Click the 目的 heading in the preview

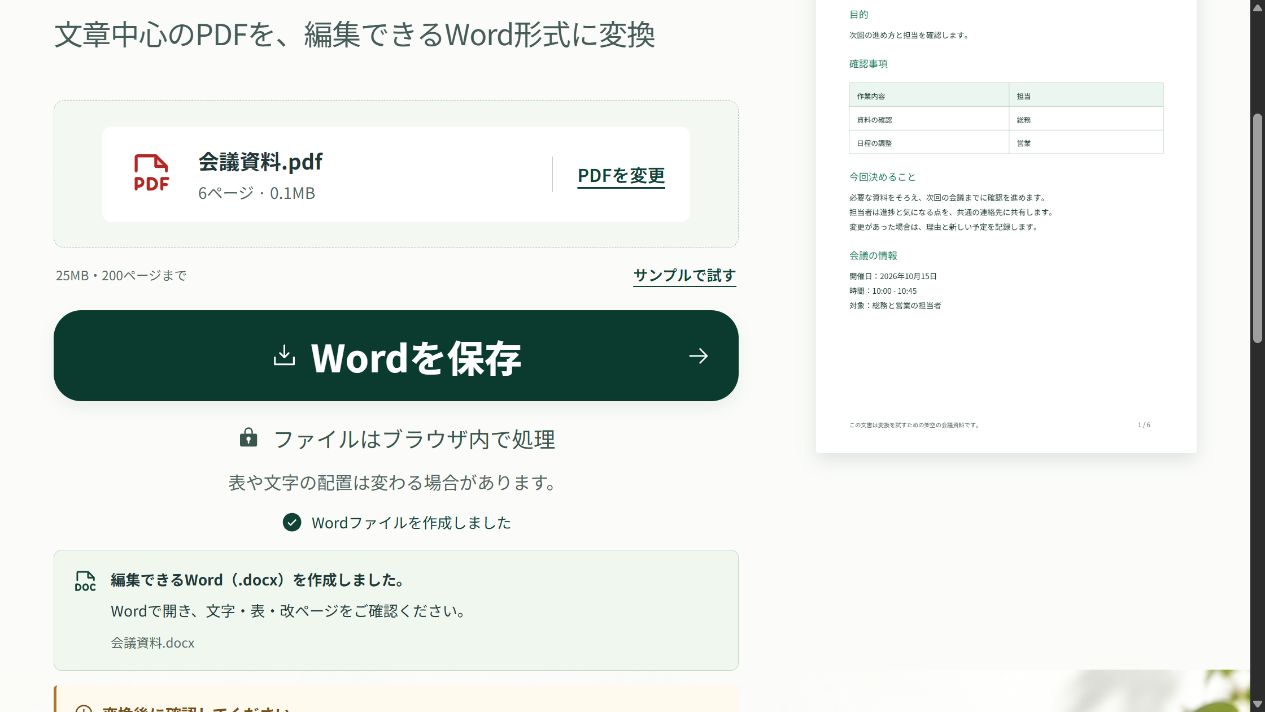tap(858, 15)
